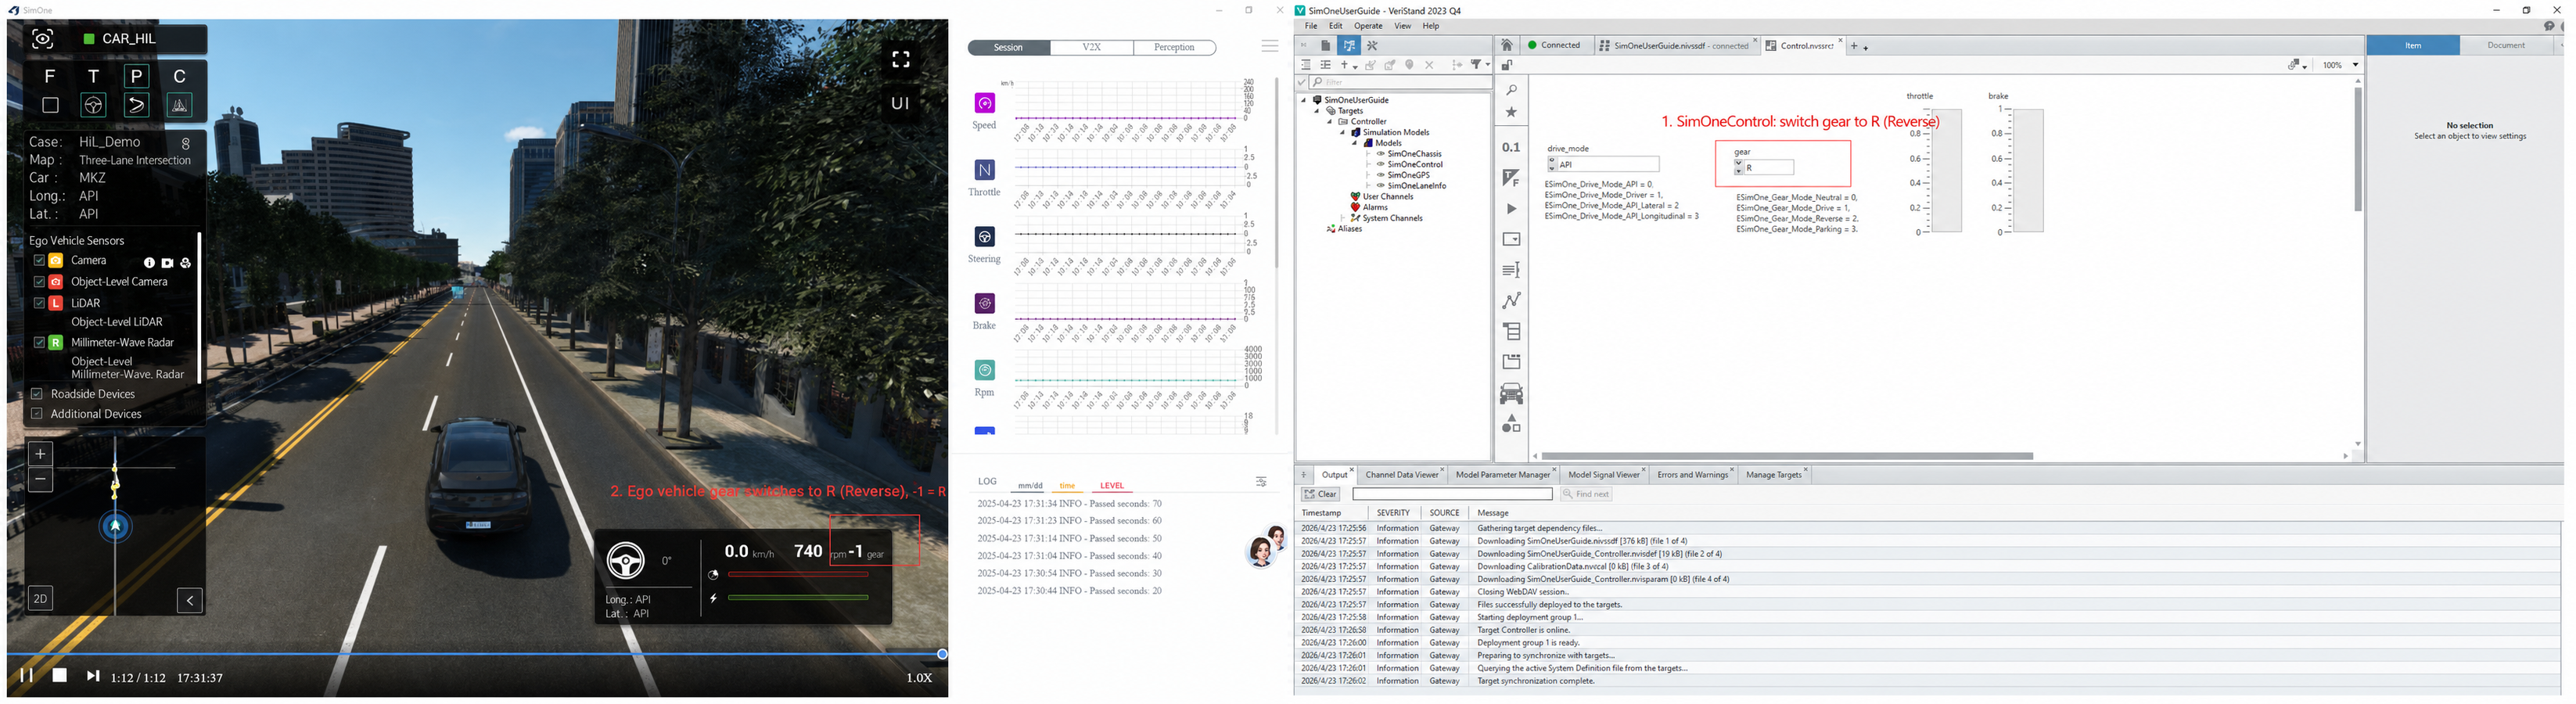
Task: Click the camera view icon beside CAR_HIL
Action: coord(42,39)
